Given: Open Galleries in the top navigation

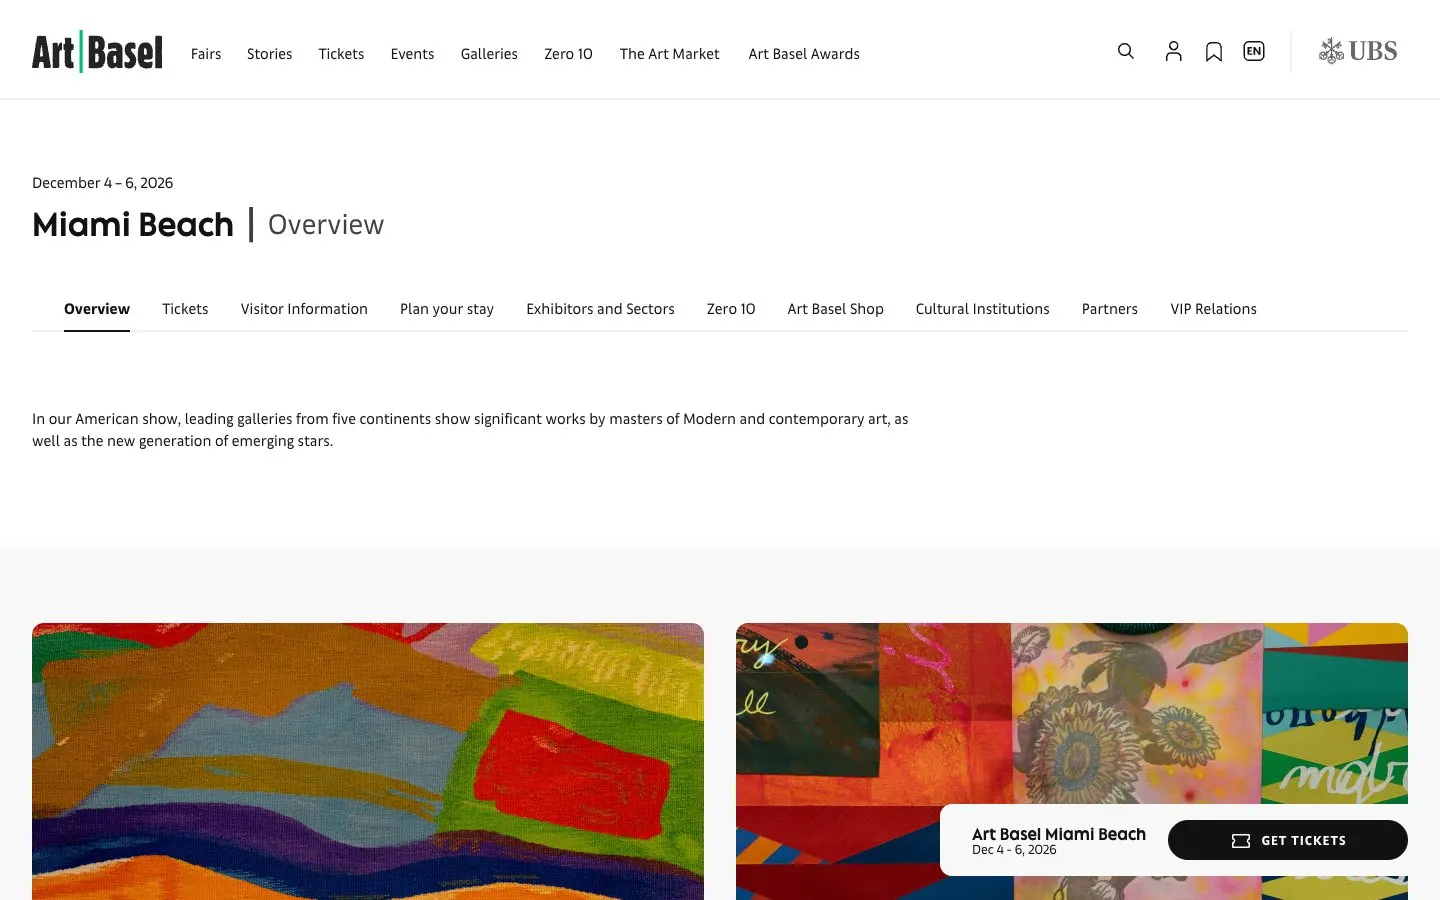Looking at the screenshot, I should click(489, 54).
